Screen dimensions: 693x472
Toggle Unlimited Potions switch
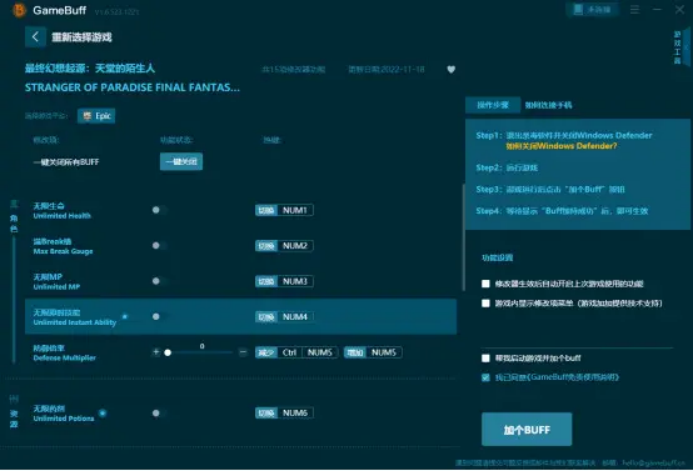point(160,413)
